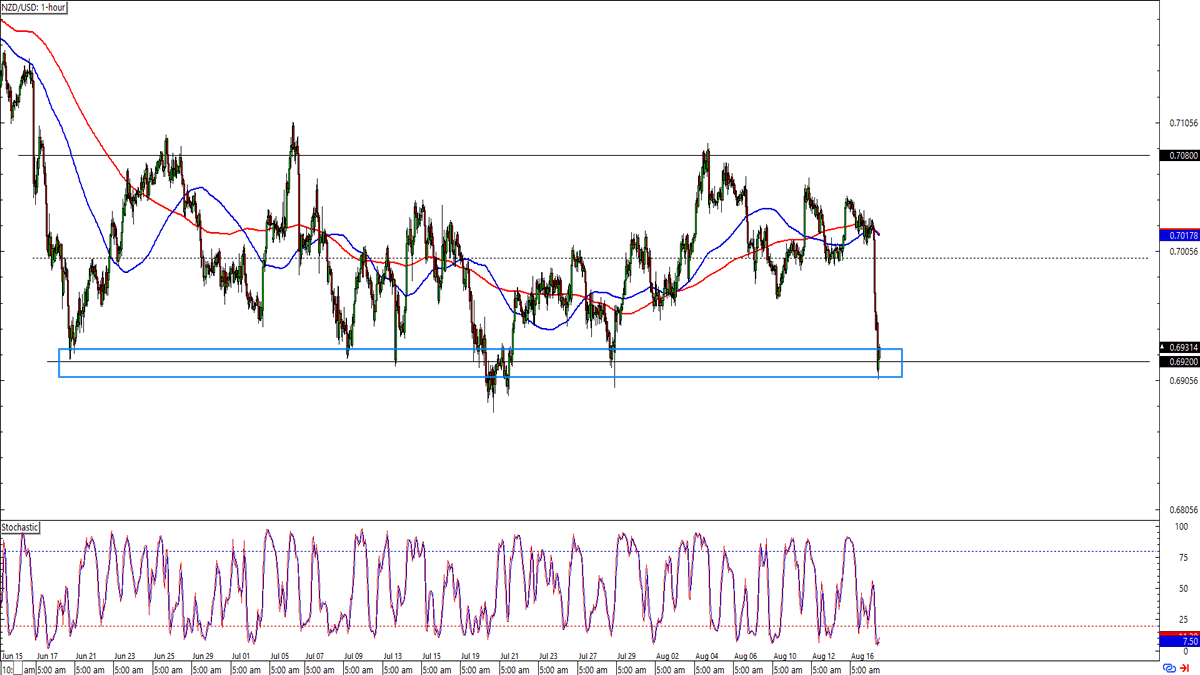Click the Jun 15 date label
Image resolution: width=1200 pixels, height=675 pixels.
point(12,657)
